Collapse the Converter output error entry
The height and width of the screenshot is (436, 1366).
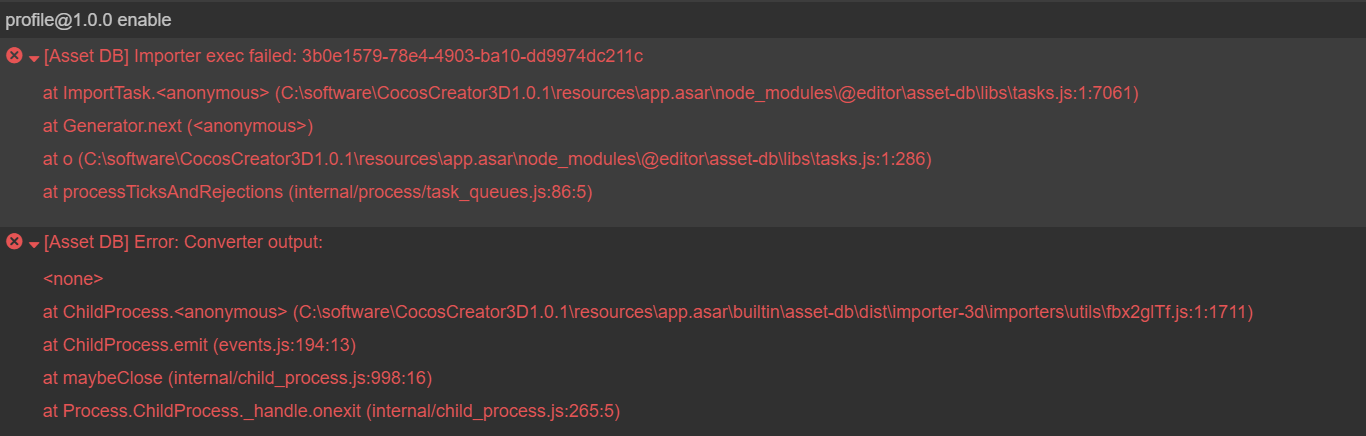[34, 244]
